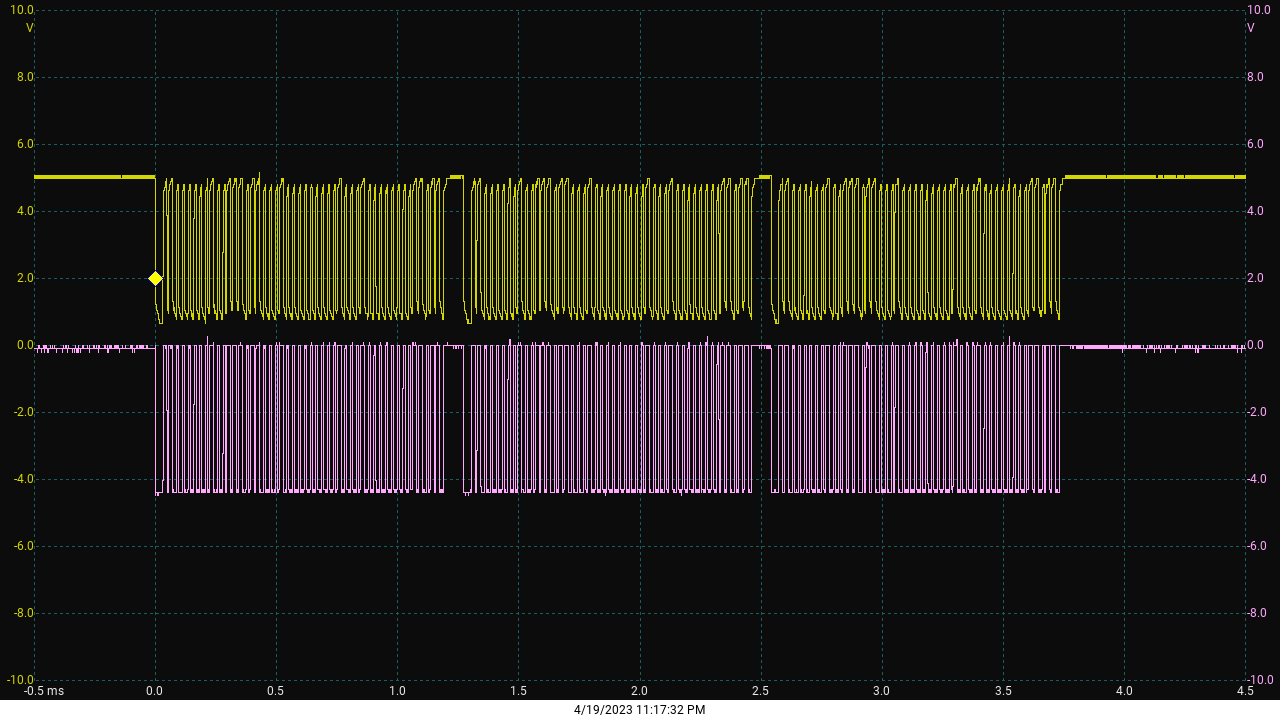Click the yellow -8.0 left axis label
Viewport: 1280px width, 720px height.
click(22, 613)
